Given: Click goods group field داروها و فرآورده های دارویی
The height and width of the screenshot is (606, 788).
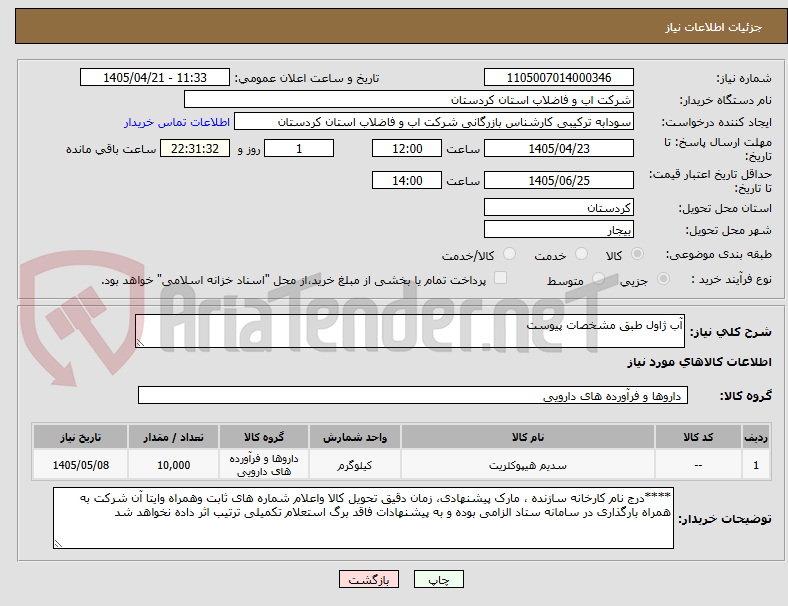Looking at the screenshot, I should pos(413,395).
